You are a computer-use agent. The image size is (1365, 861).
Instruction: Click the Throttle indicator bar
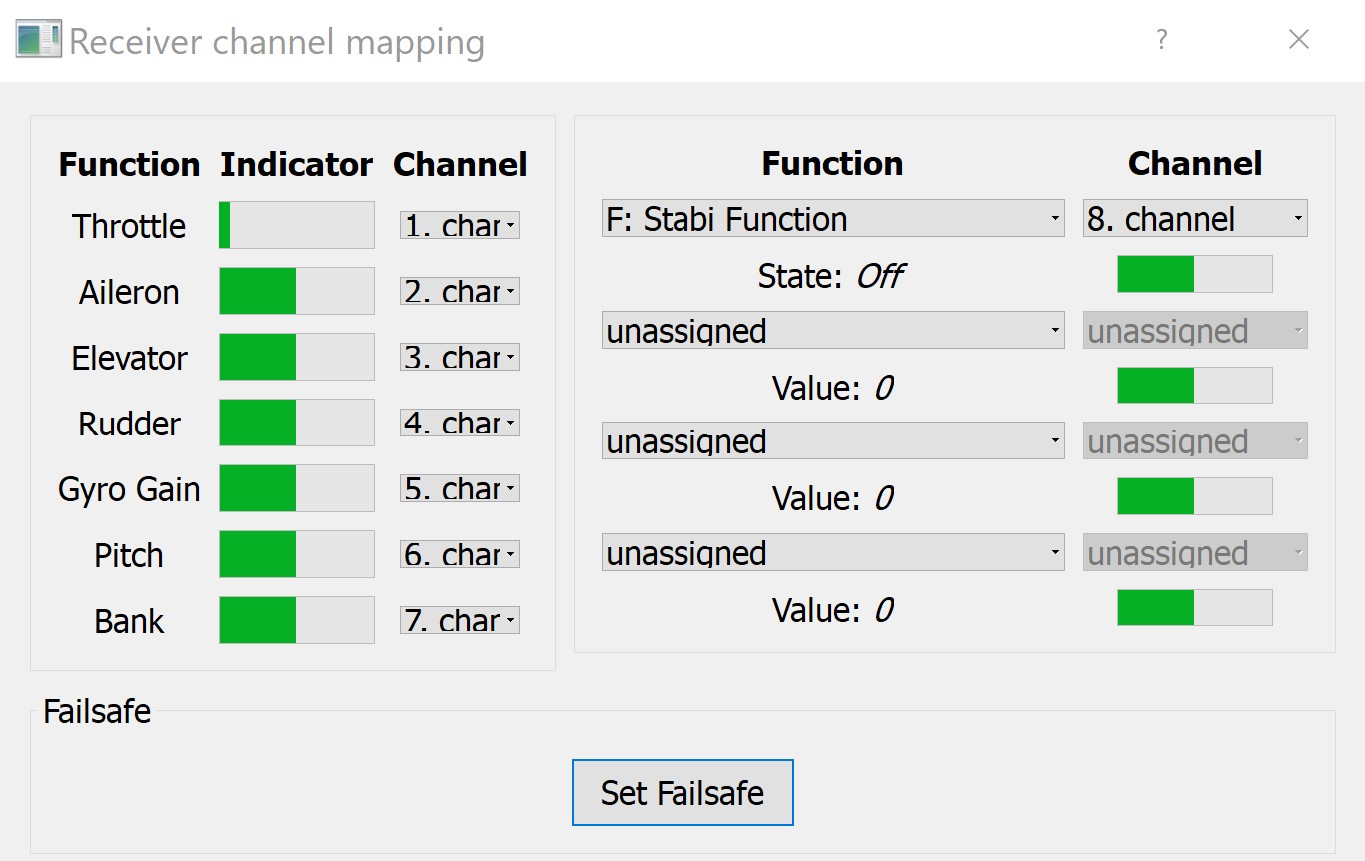coord(296,225)
